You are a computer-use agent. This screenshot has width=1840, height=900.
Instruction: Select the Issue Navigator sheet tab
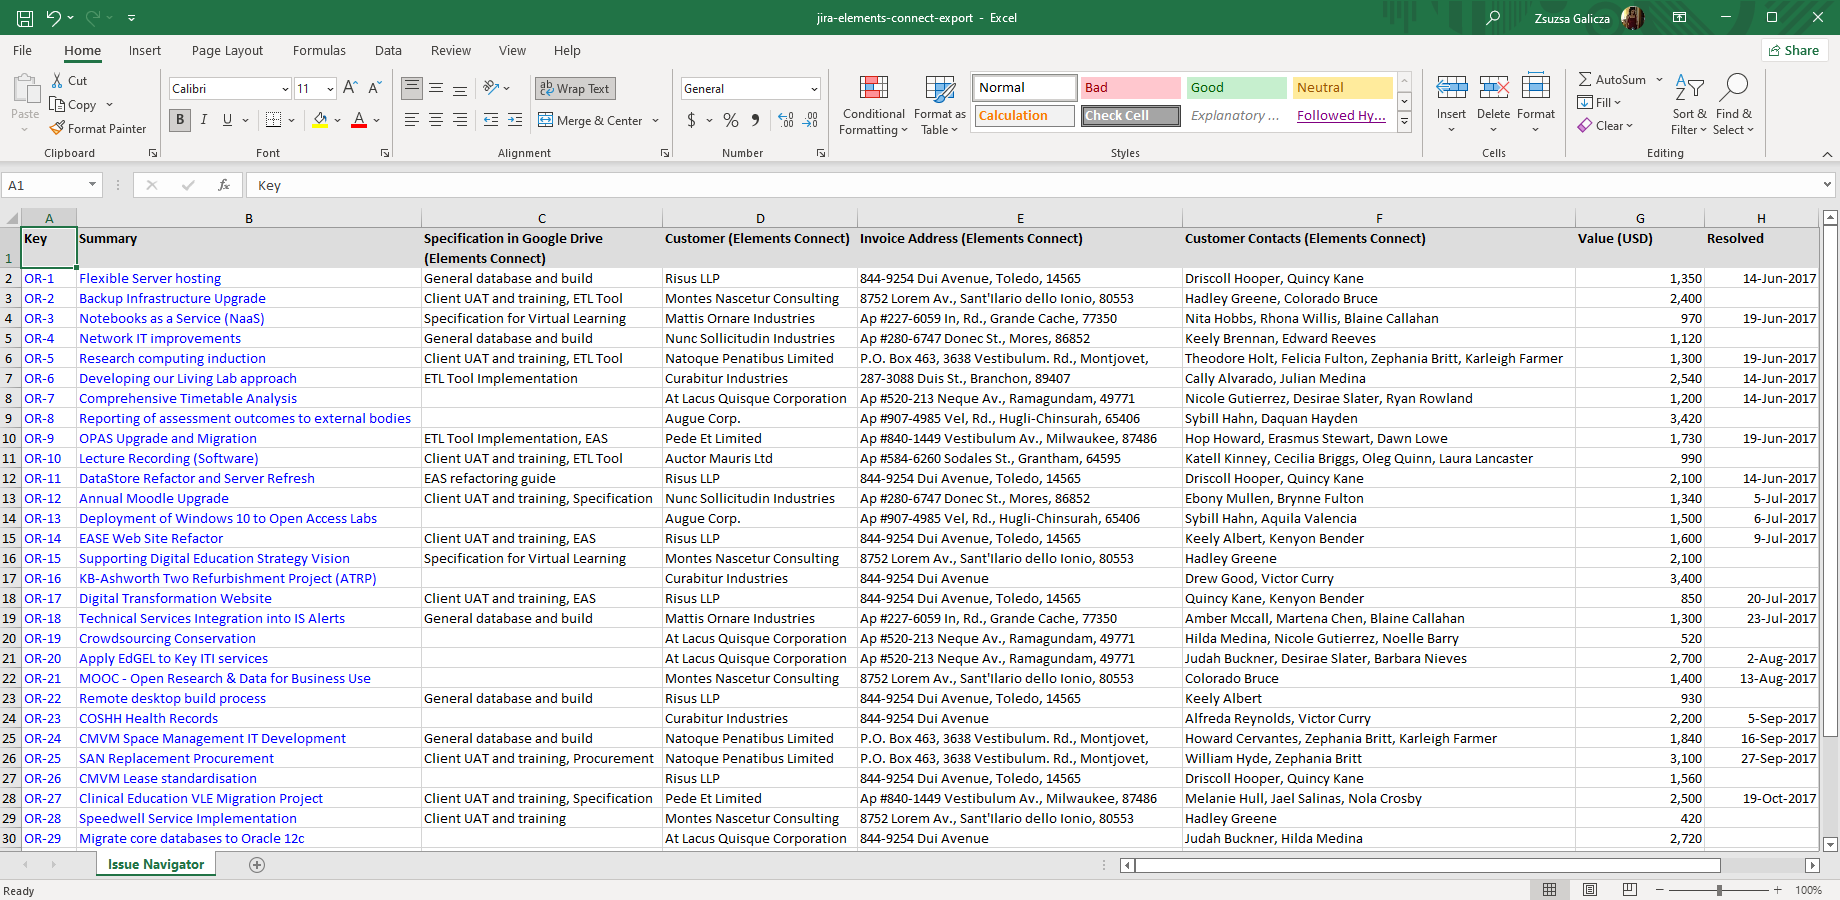coord(156,865)
